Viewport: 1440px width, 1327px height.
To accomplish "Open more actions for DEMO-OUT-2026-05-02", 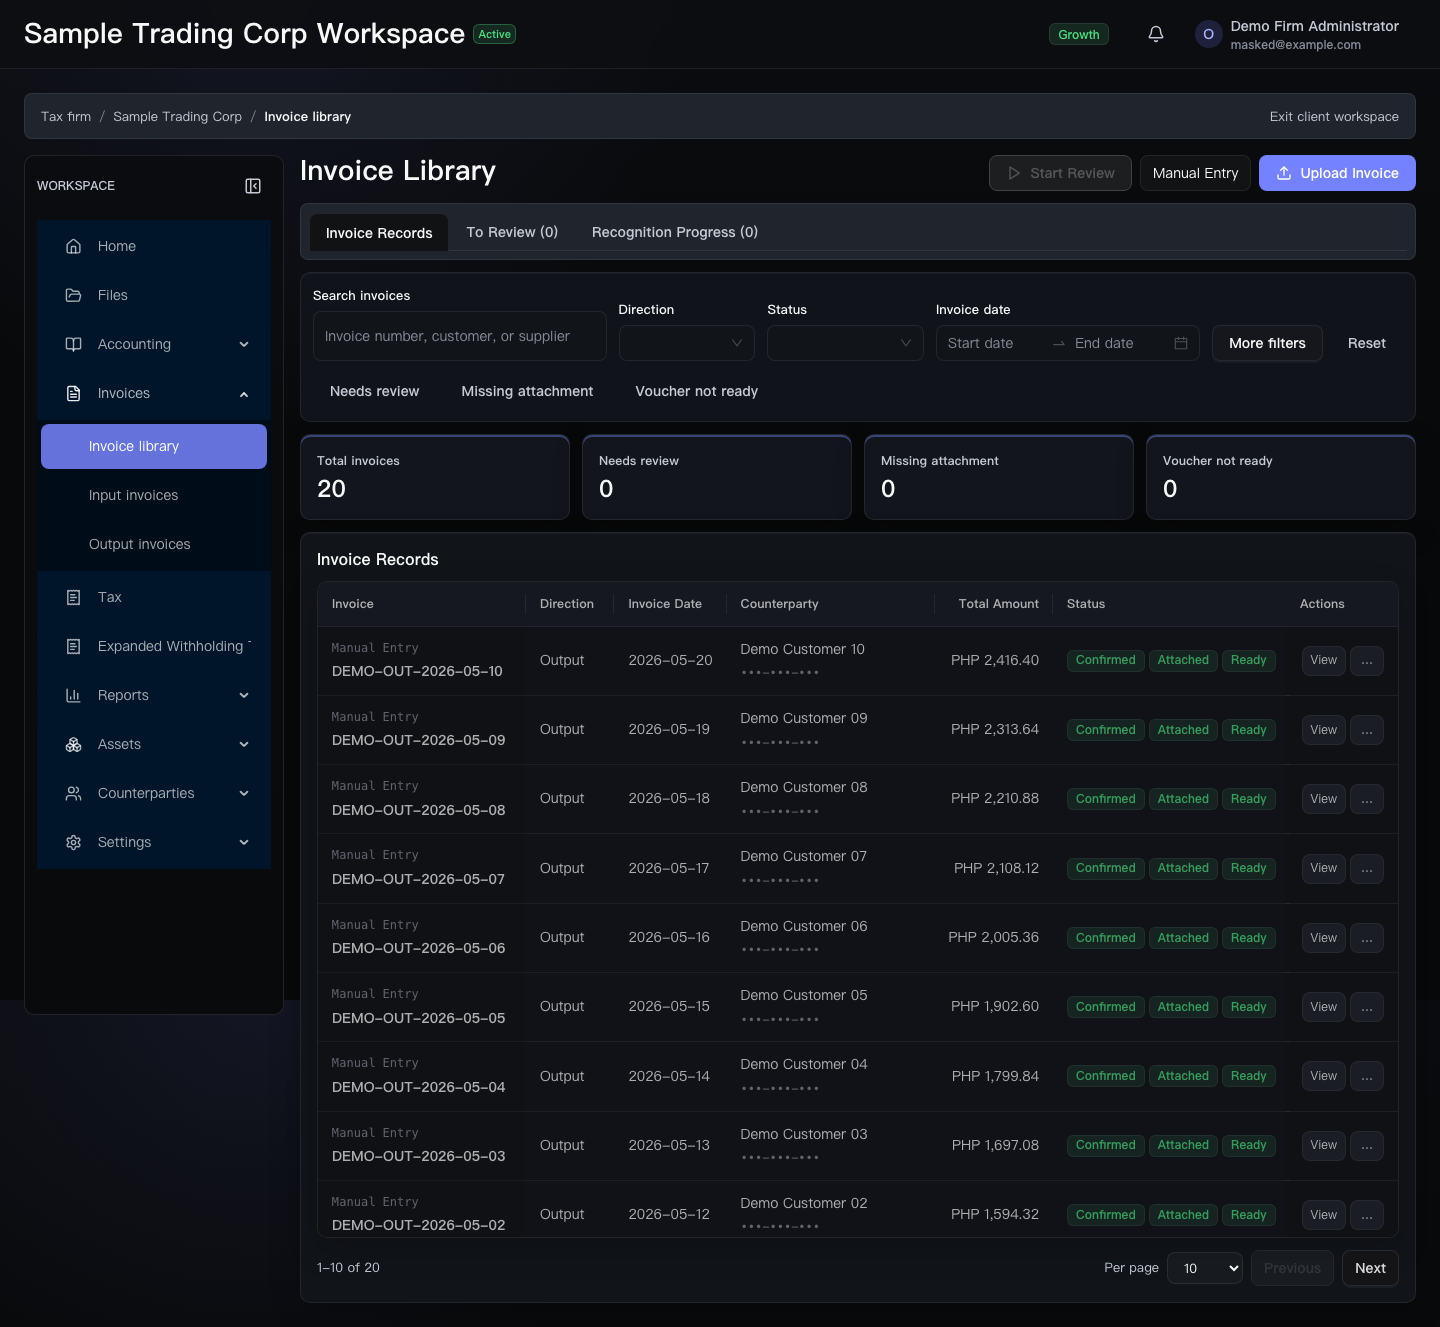I will 1367,1215.
